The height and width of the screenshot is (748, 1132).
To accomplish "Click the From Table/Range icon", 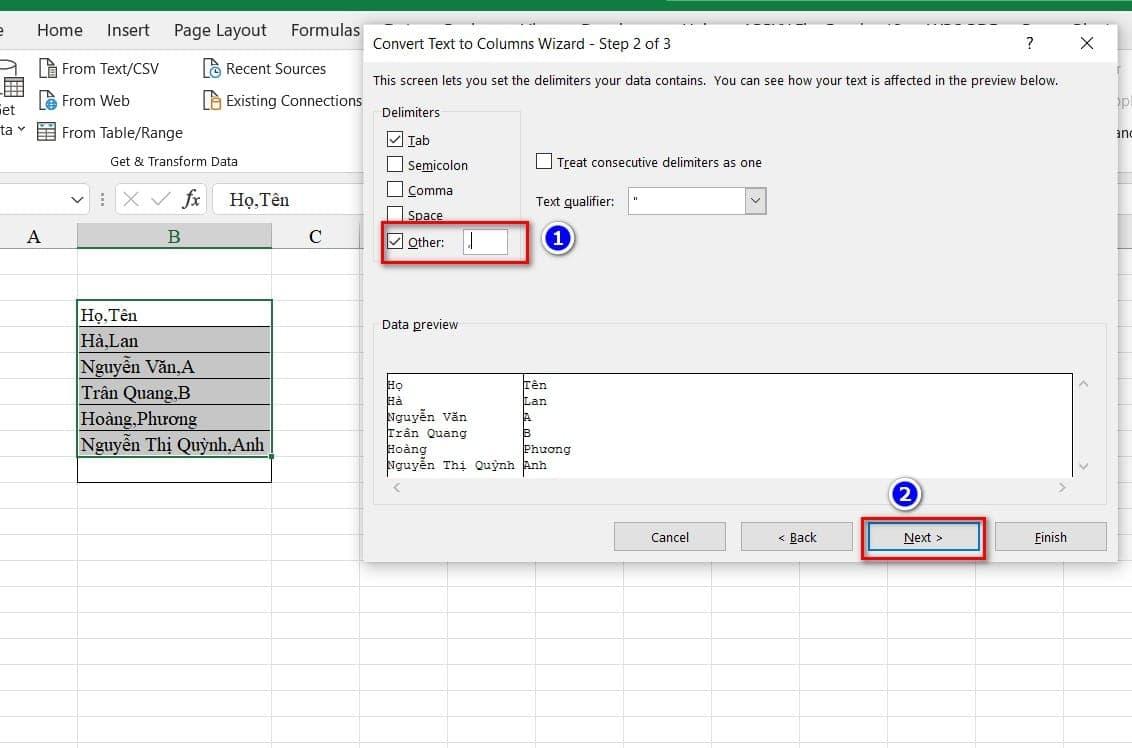I will coord(47,132).
